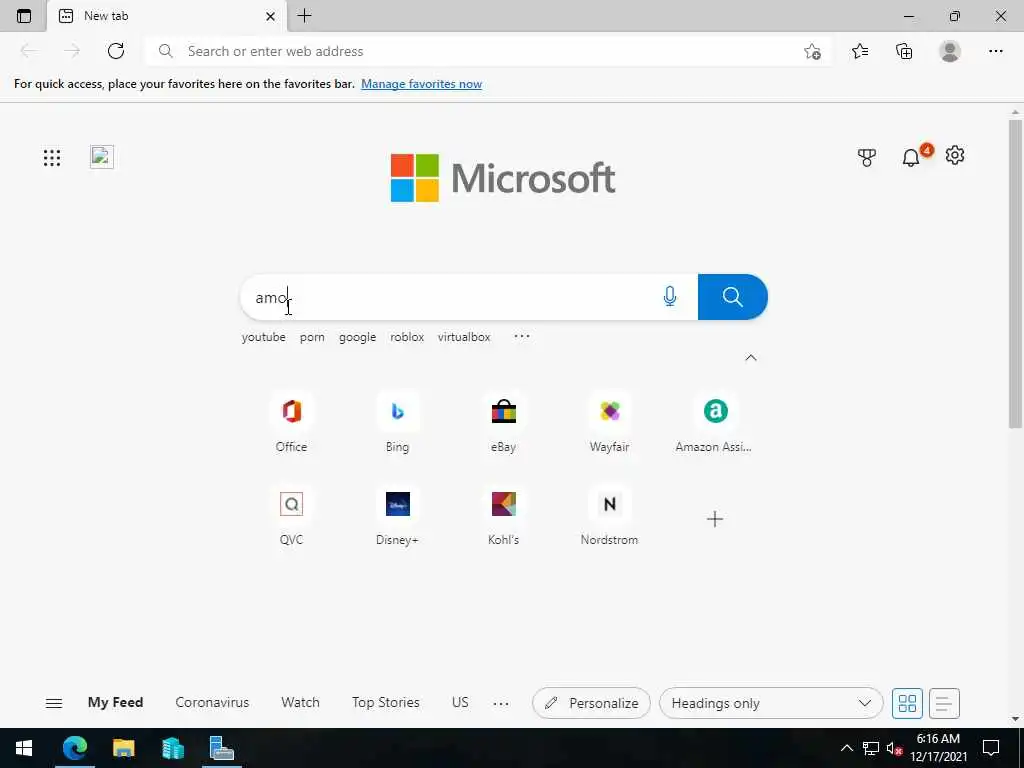Show hidden system tray icons
Viewport: 1024px width, 768px height.
846,748
